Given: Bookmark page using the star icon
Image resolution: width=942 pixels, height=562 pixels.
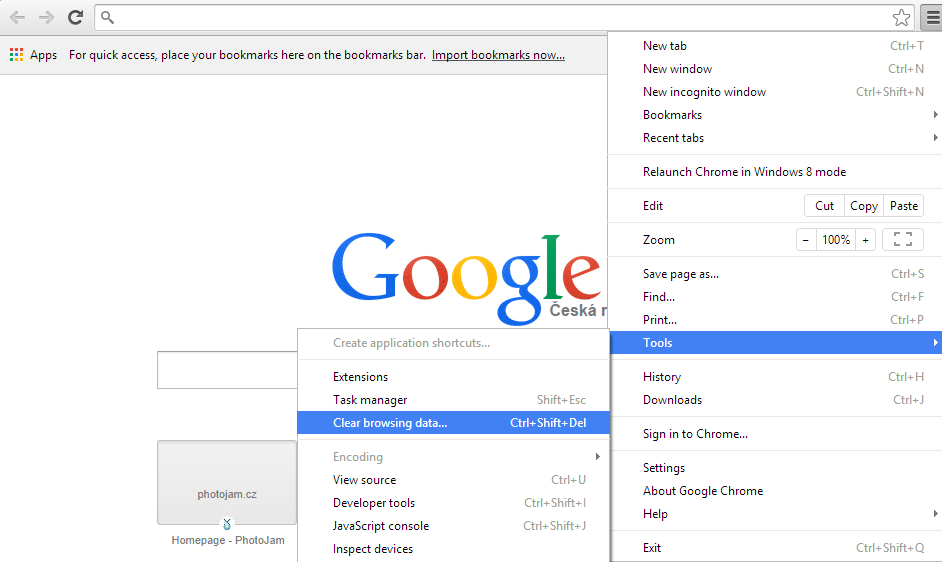Looking at the screenshot, I should click(901, 17).
